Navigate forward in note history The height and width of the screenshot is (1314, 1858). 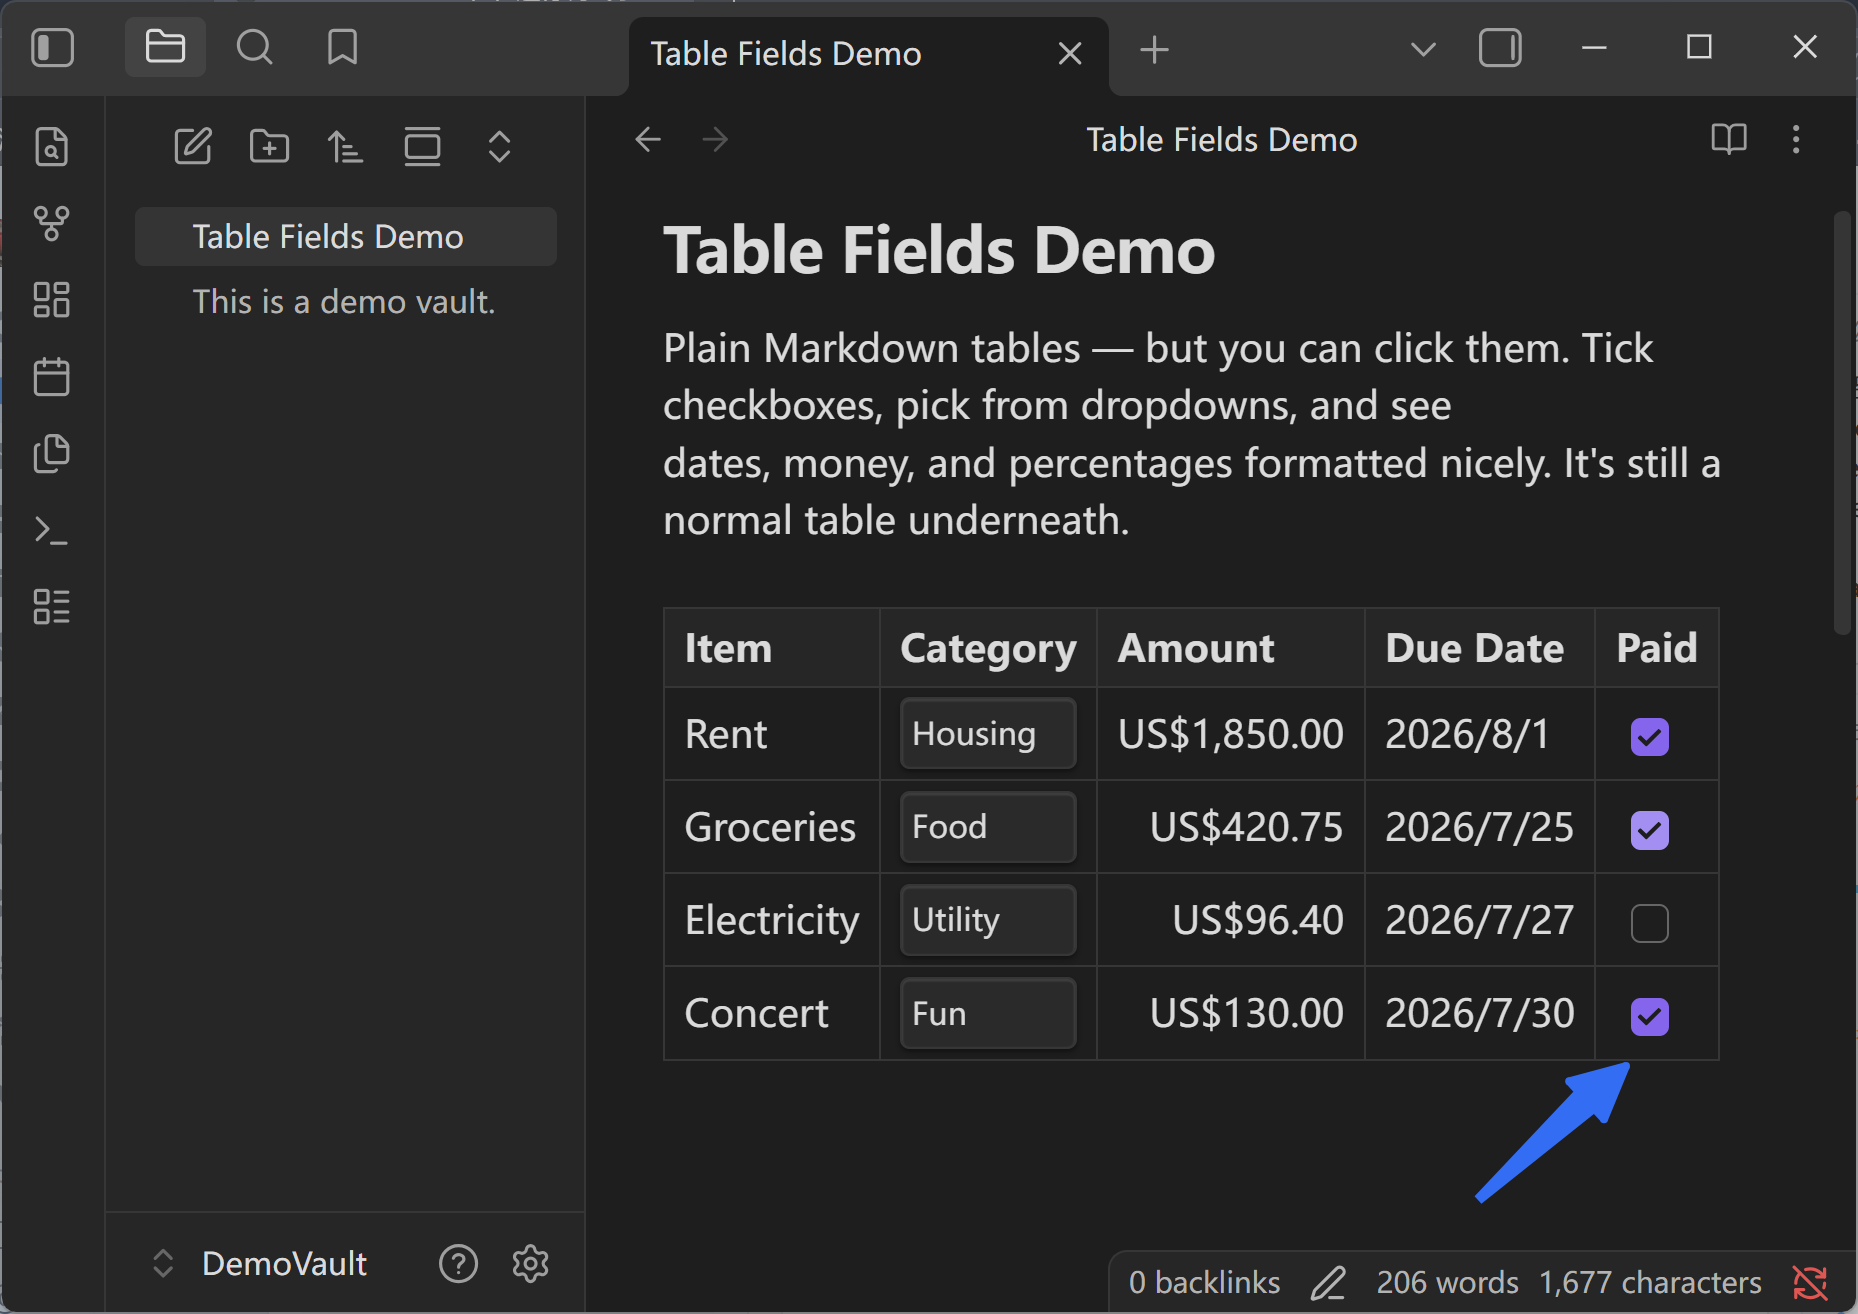[x=715, y=139]
